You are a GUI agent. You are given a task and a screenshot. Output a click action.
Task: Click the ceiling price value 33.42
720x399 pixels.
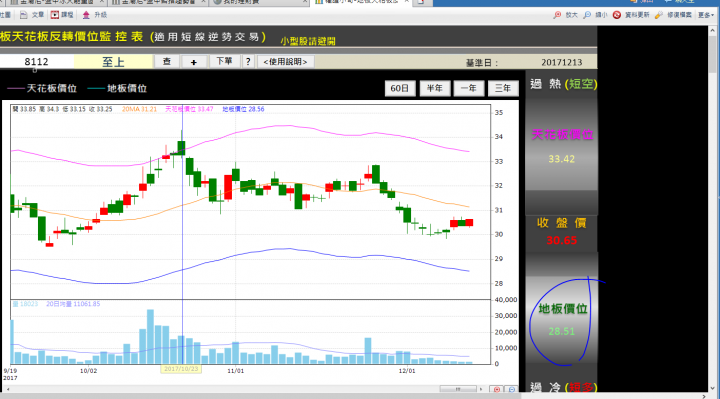[562, 159]
